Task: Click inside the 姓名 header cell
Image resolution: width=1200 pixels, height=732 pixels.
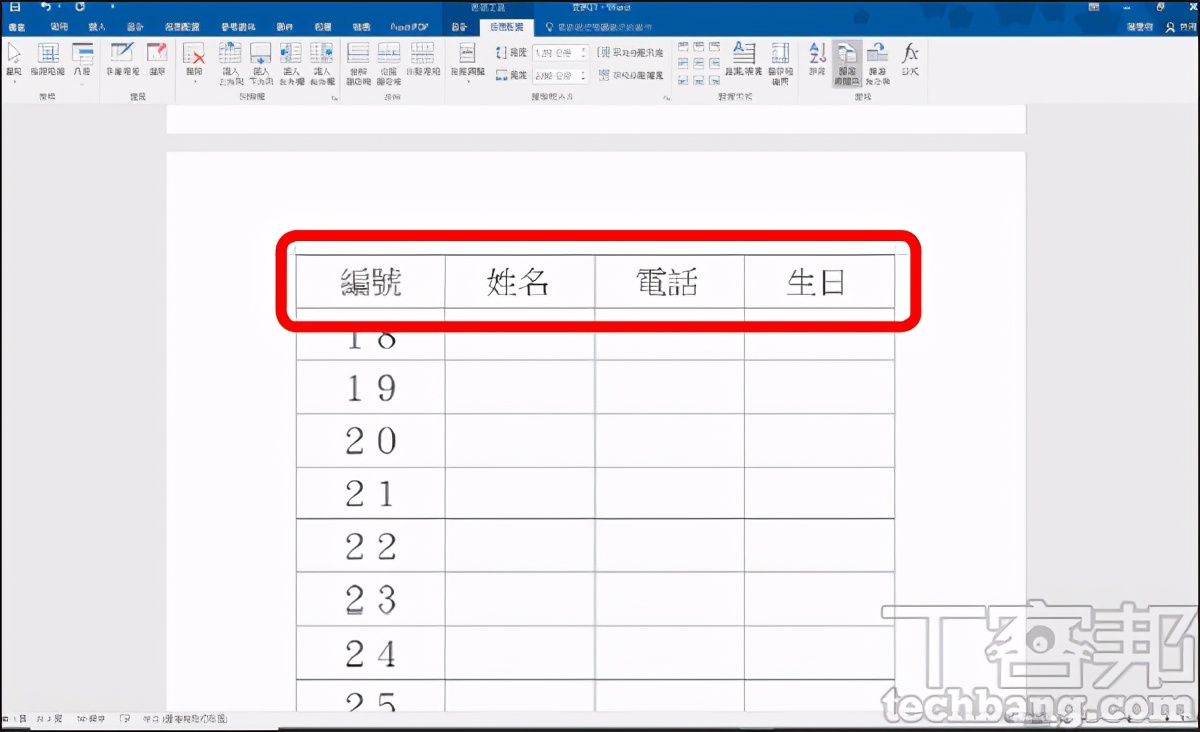Action: pos(517,283)
